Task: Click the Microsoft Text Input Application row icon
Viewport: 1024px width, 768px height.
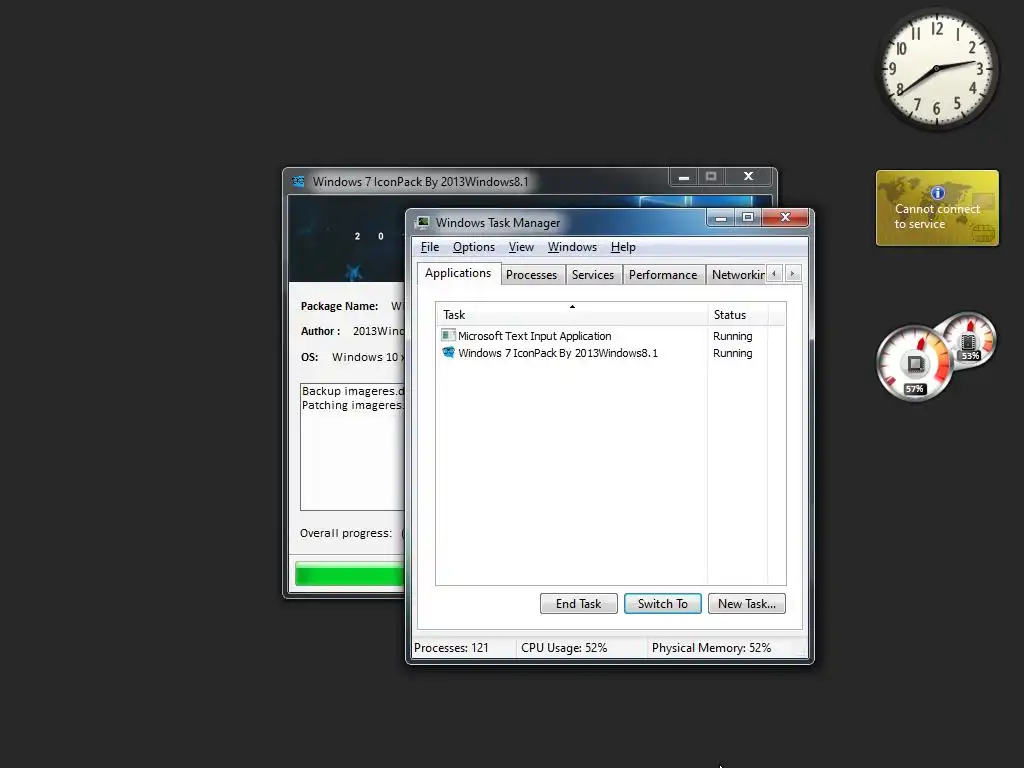Action: (x=448, y=336)
